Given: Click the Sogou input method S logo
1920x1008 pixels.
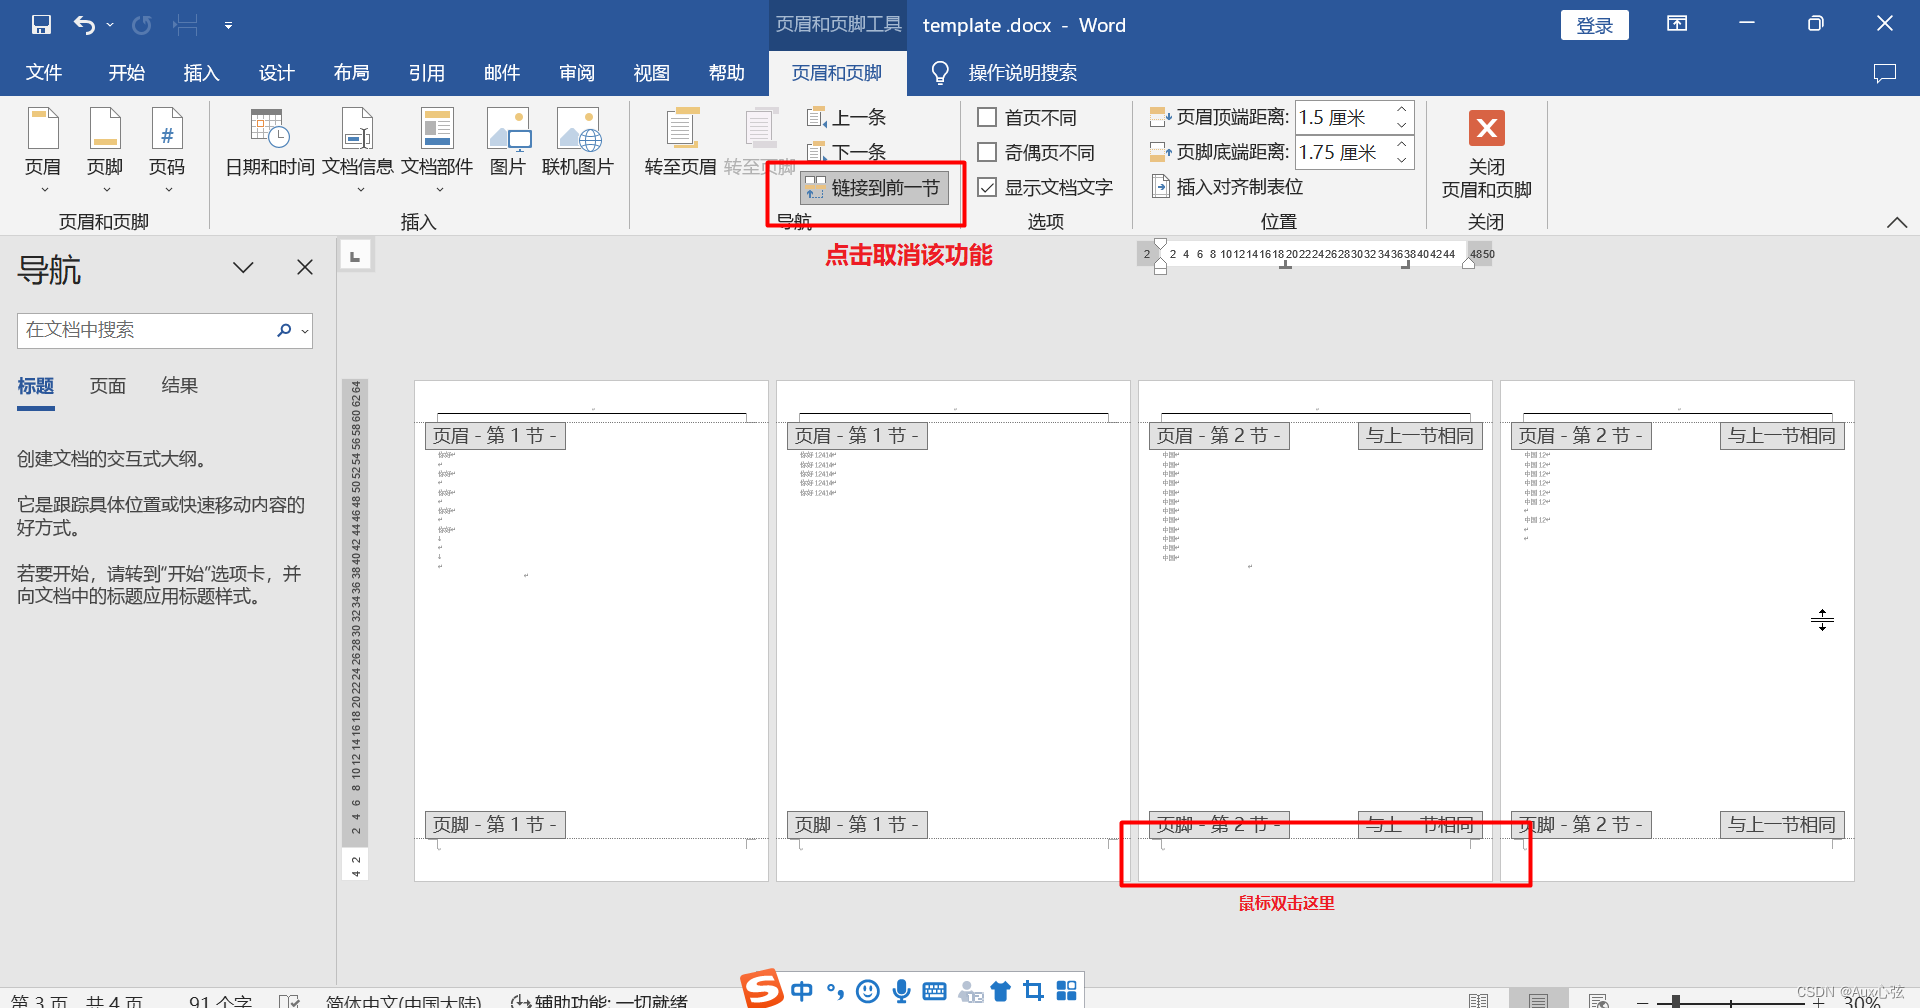Looking at the screenshot, I should pyautogui.click(x=763, y=988).
